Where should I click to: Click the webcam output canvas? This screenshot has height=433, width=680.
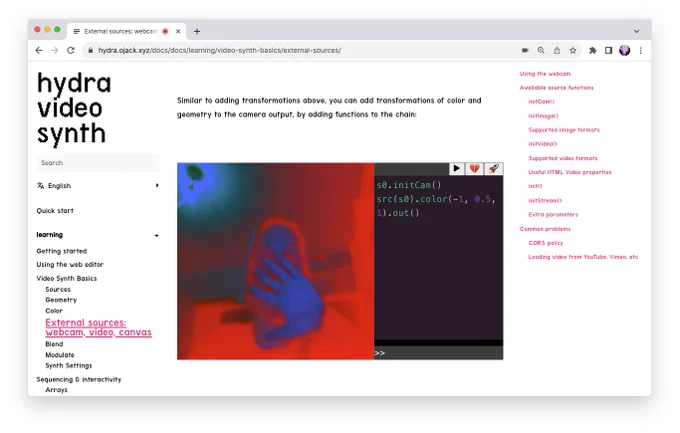click(x=275, y=261)
